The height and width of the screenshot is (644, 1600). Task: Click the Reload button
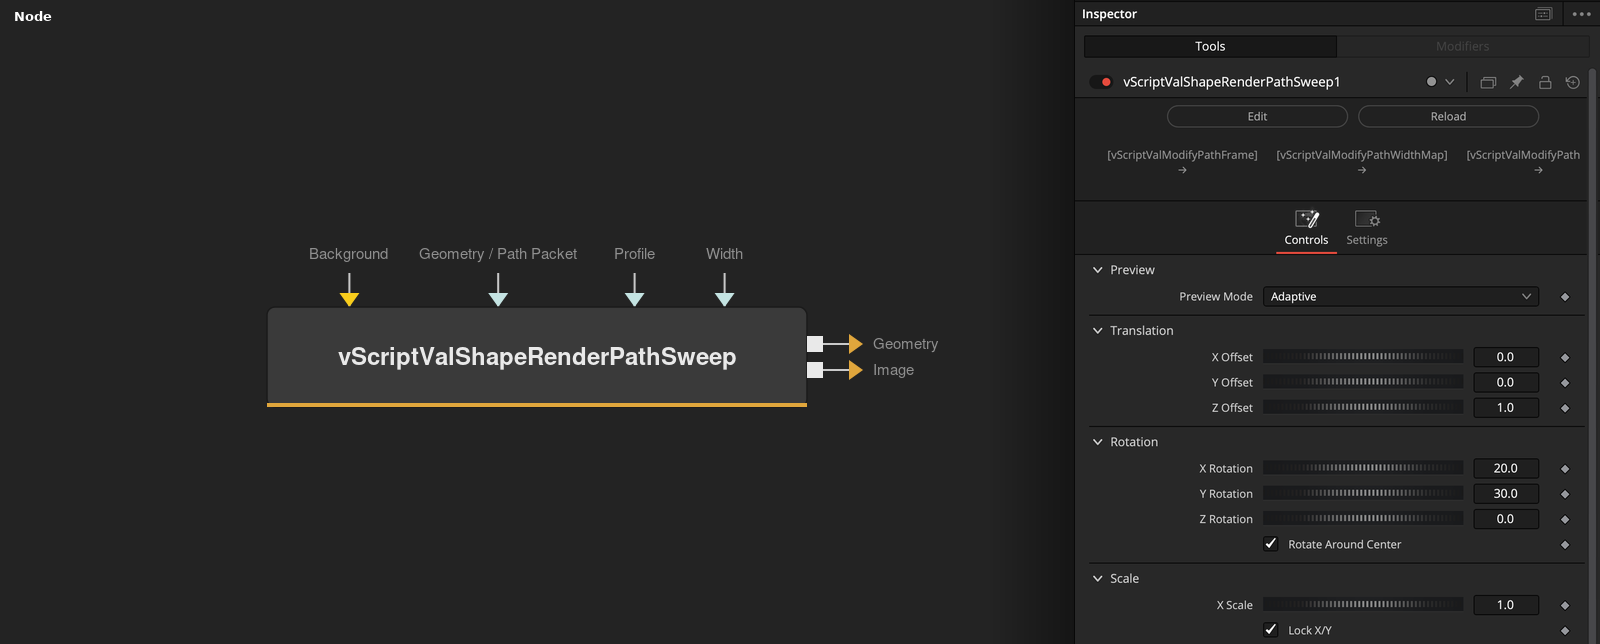click(1448, 116)
